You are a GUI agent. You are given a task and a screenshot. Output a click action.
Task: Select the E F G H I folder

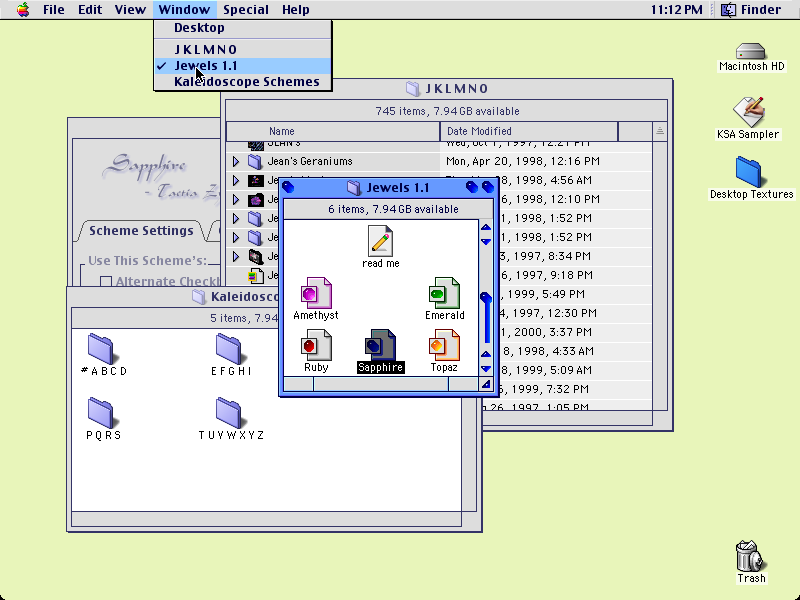click(229, 349)
